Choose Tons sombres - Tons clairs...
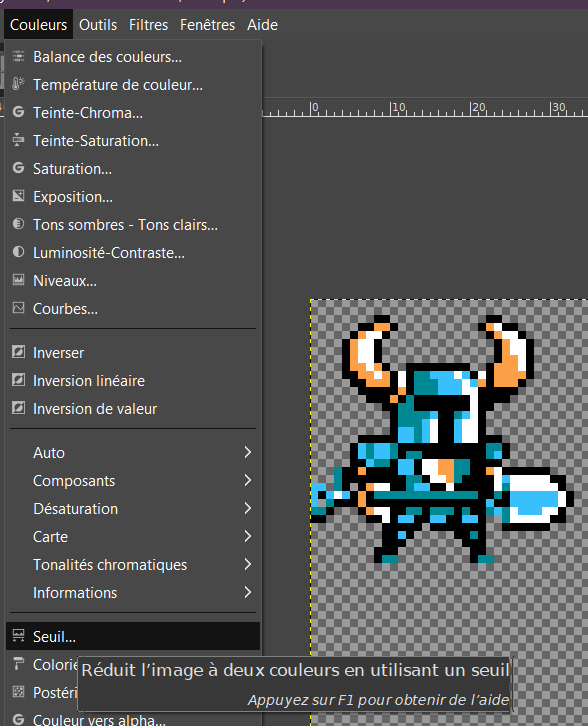 pos(133,225)
